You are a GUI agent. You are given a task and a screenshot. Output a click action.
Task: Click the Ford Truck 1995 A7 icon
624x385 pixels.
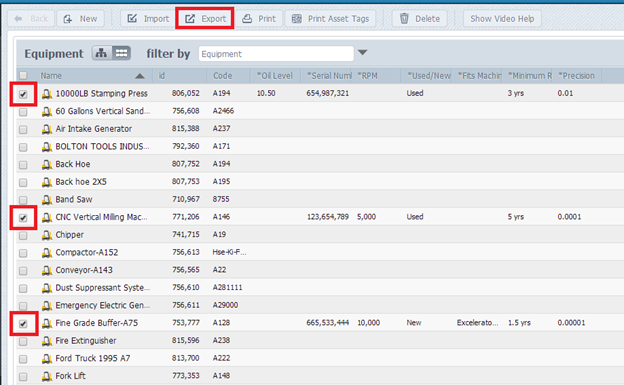tap(47, 358)
